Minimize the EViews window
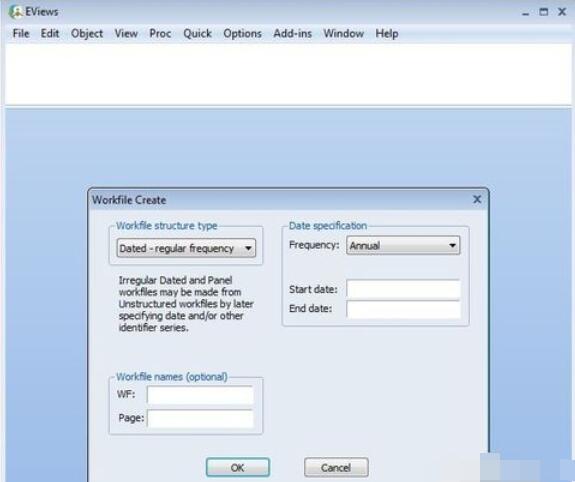This screenshot has height=482, width=575. [525, 13]
